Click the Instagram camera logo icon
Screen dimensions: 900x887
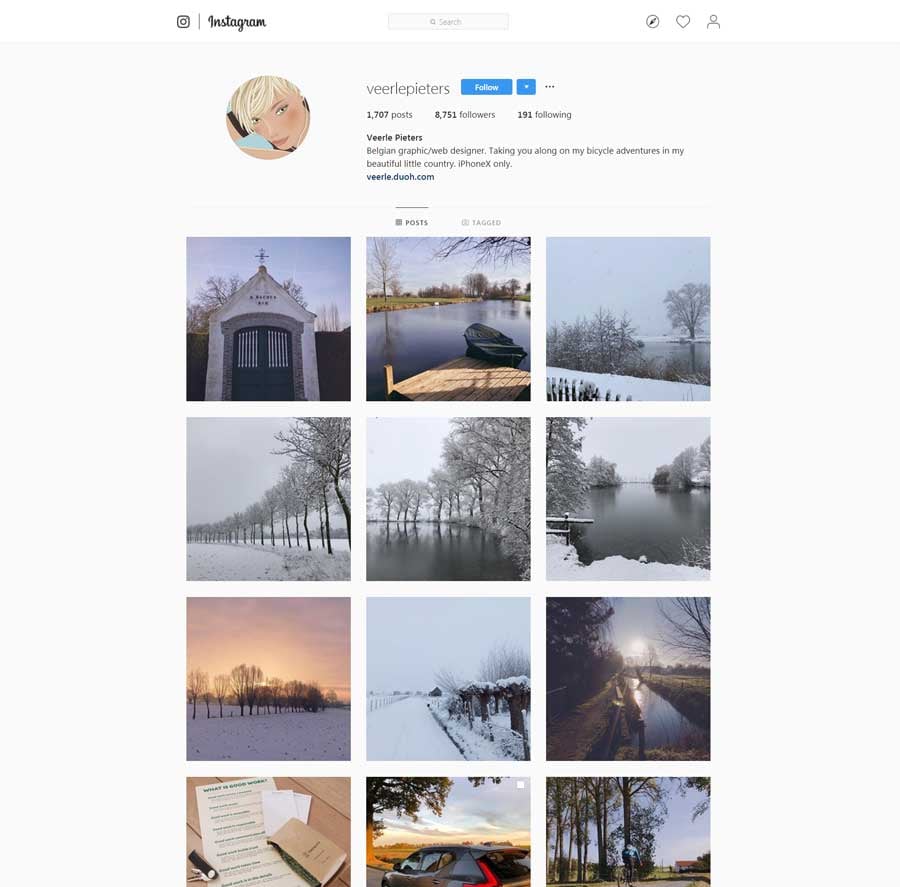[183, 22]
